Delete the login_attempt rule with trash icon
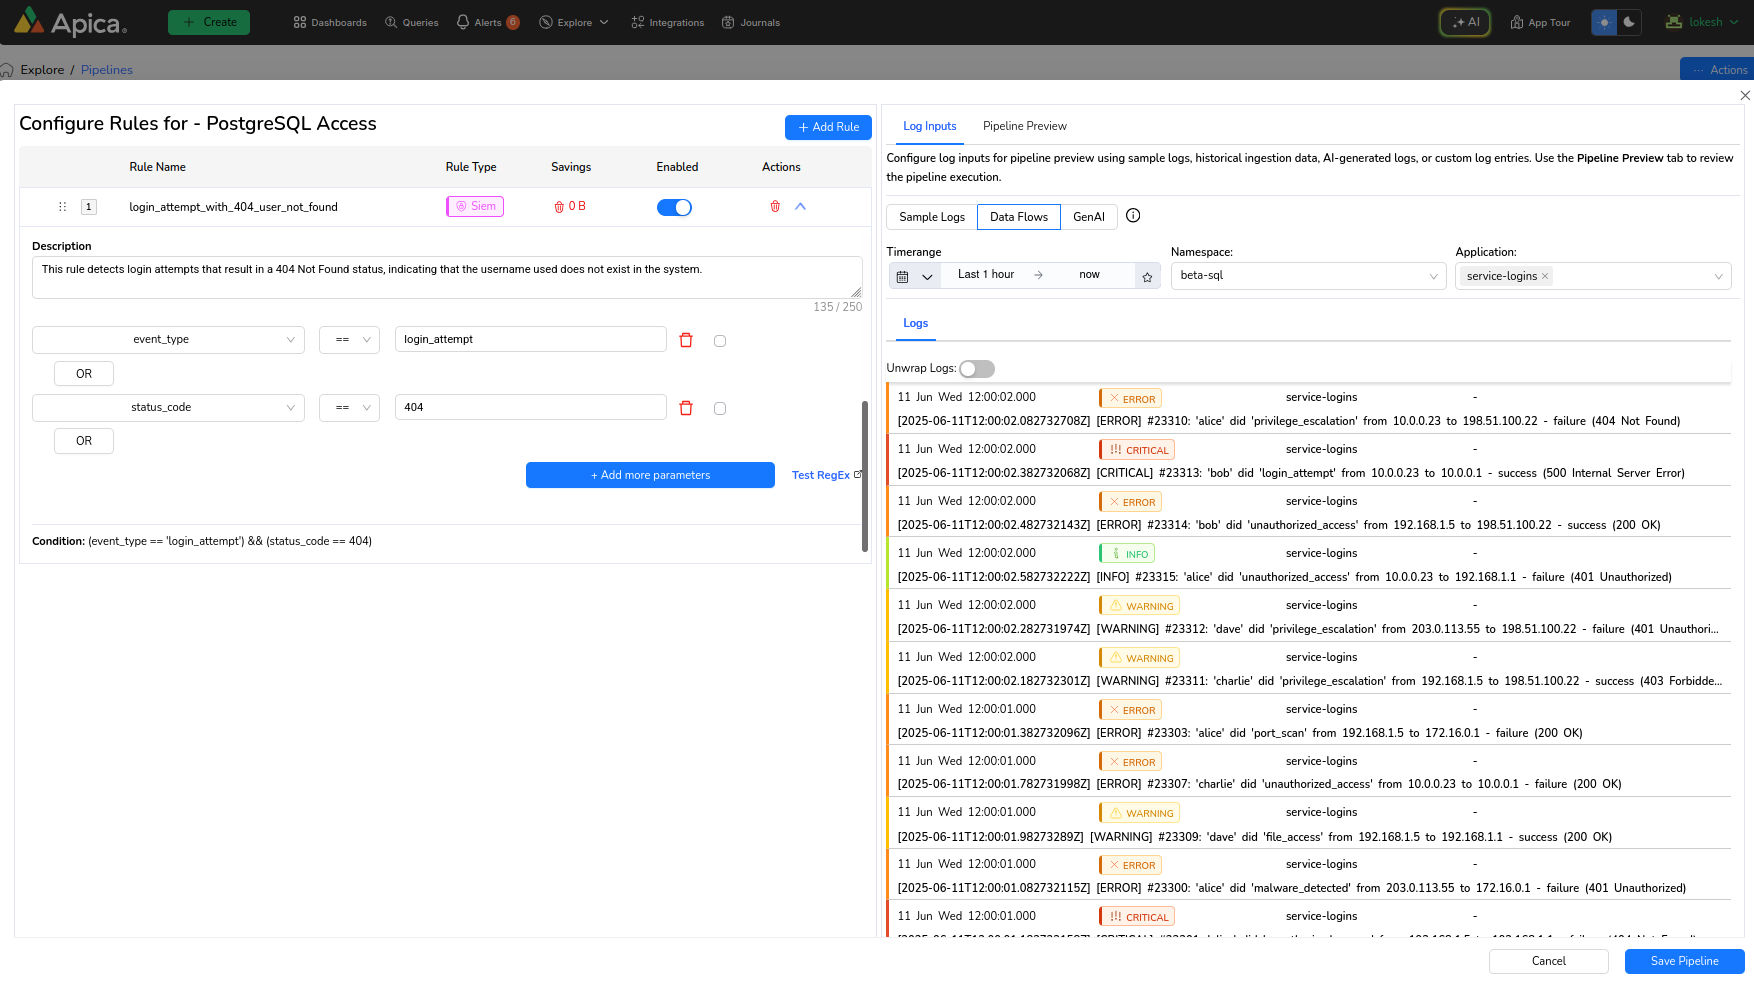 (775, 207)
